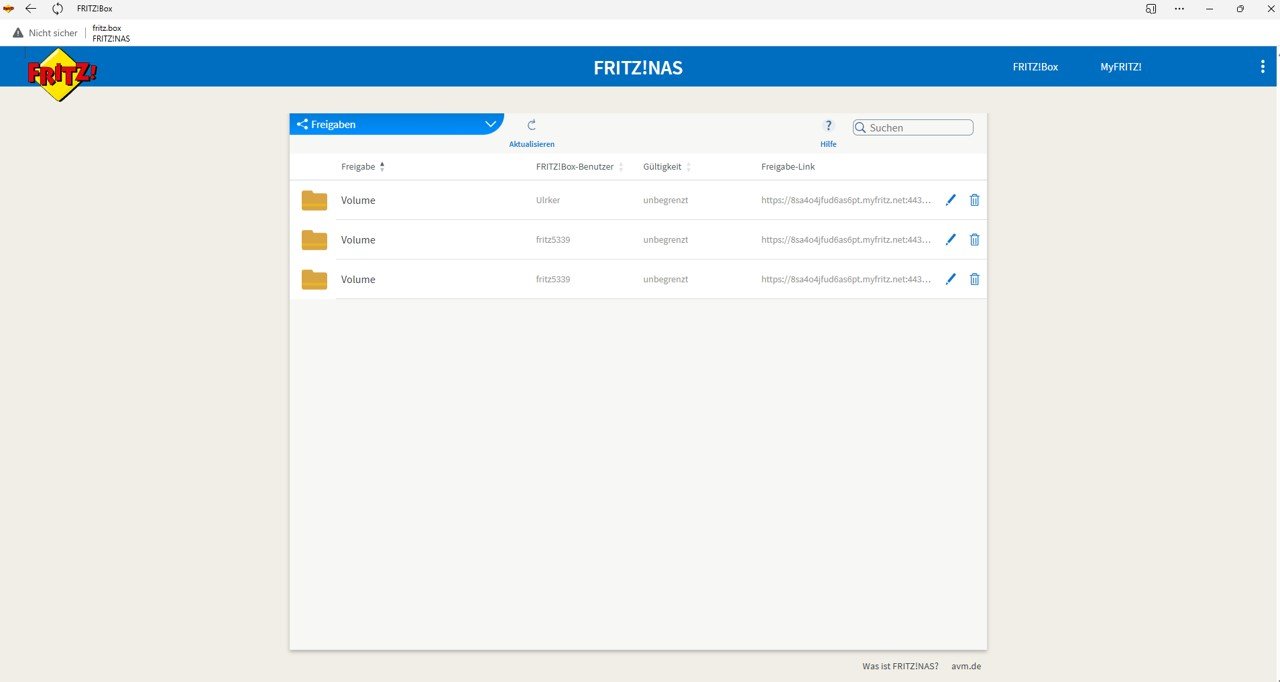Sort by Freigabe column arrows
The height and width of the screenshot is (682, 1280).
point(382,167)
